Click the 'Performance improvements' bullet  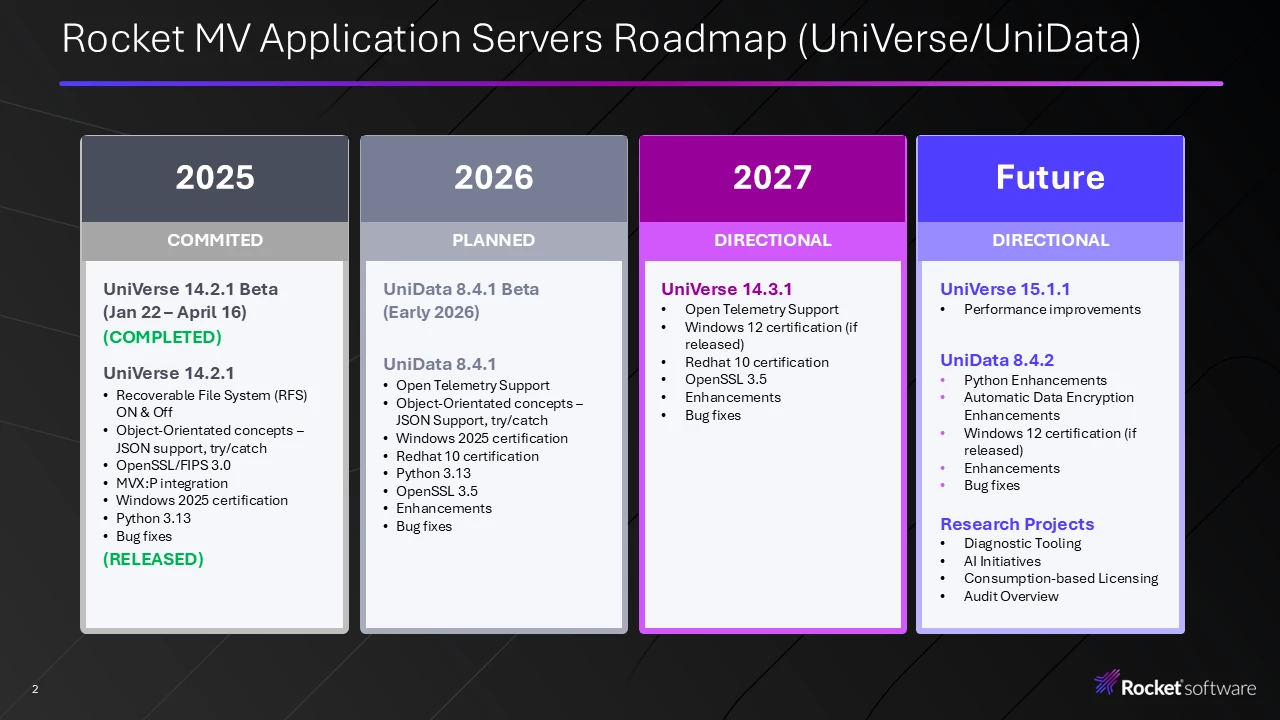[1052, 310]
